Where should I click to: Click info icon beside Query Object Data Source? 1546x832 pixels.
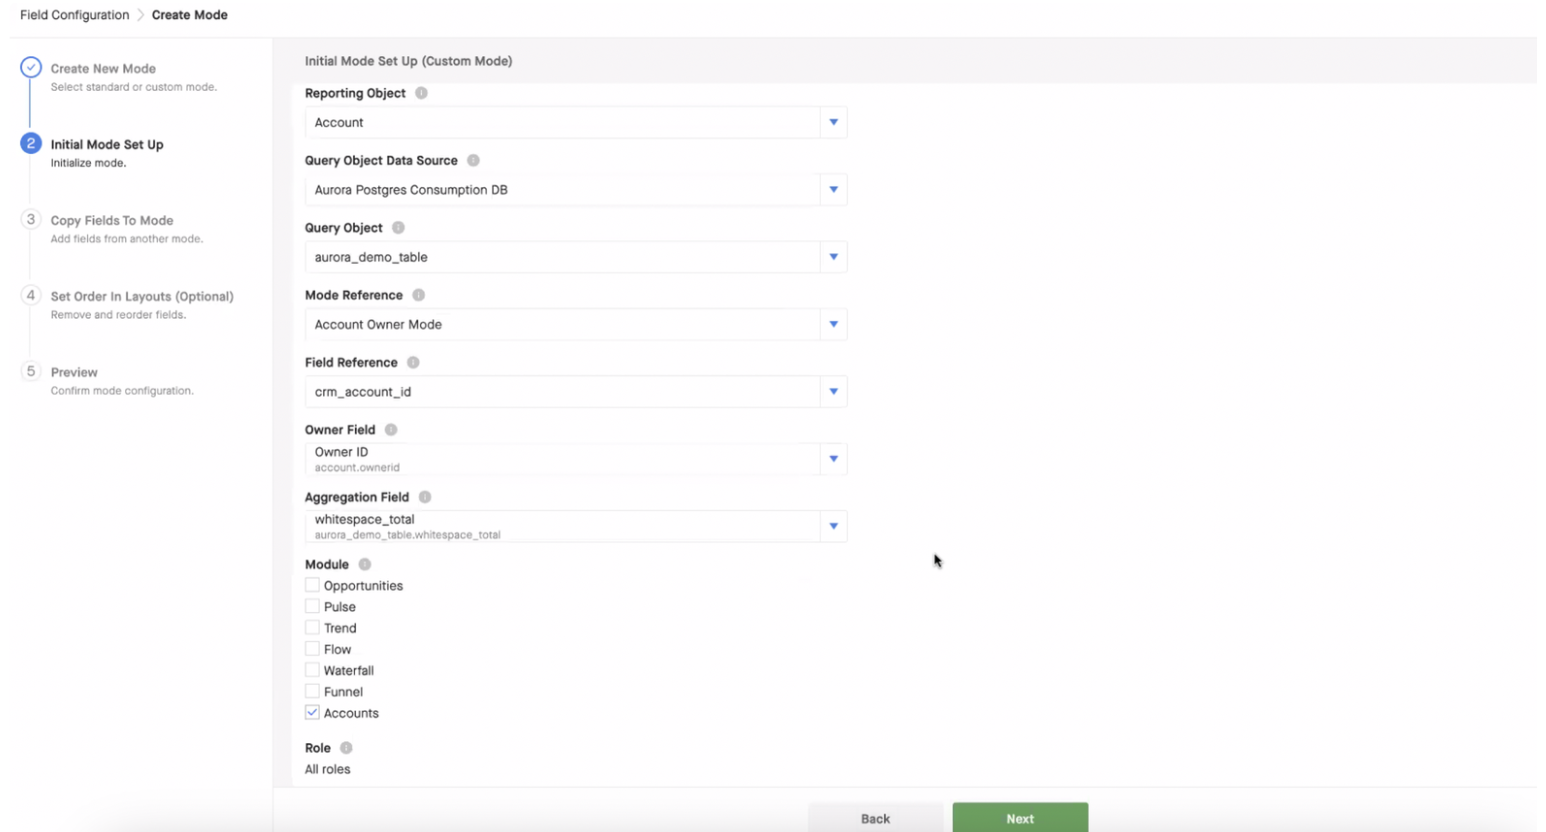point(473,160)
